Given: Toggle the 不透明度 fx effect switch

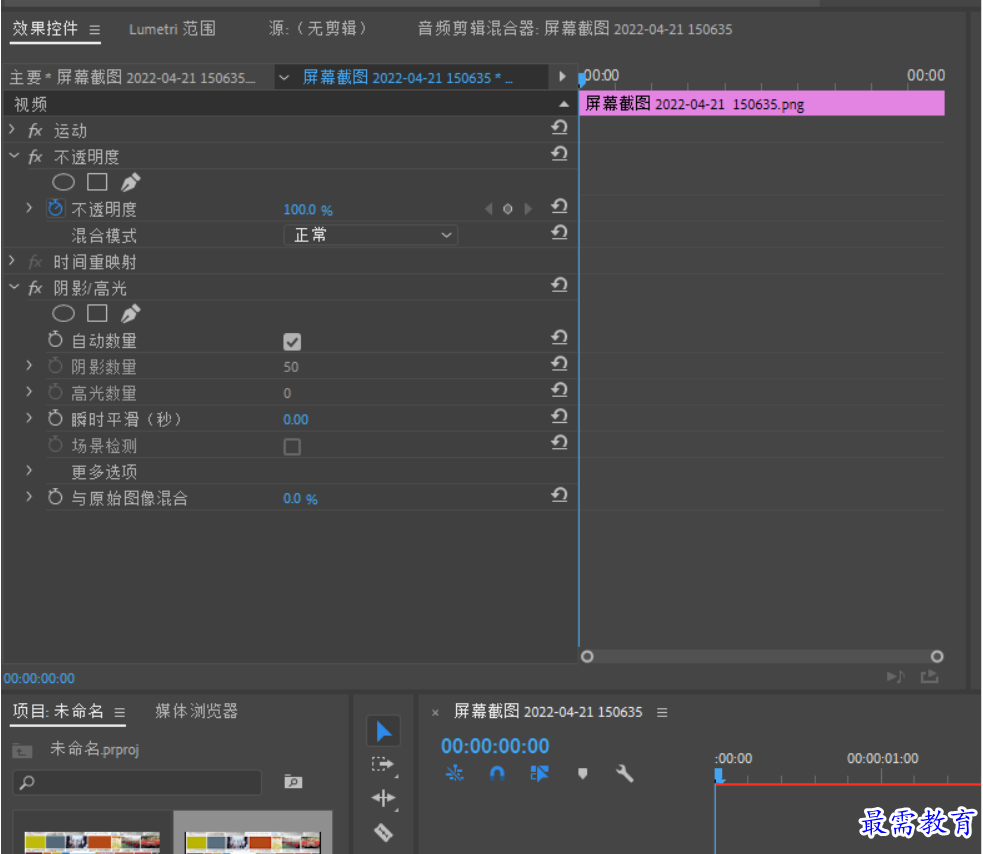Looking at the screenshot, I should point(35,157).
